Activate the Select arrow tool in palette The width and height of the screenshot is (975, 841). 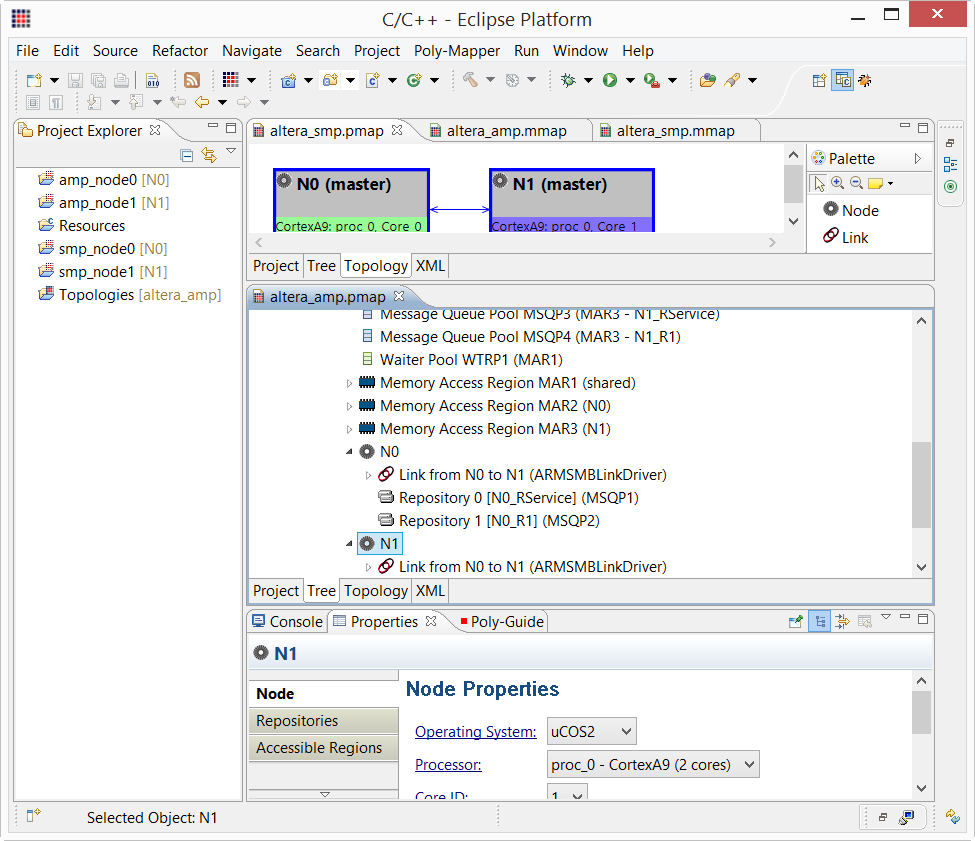tap(819, 183)
